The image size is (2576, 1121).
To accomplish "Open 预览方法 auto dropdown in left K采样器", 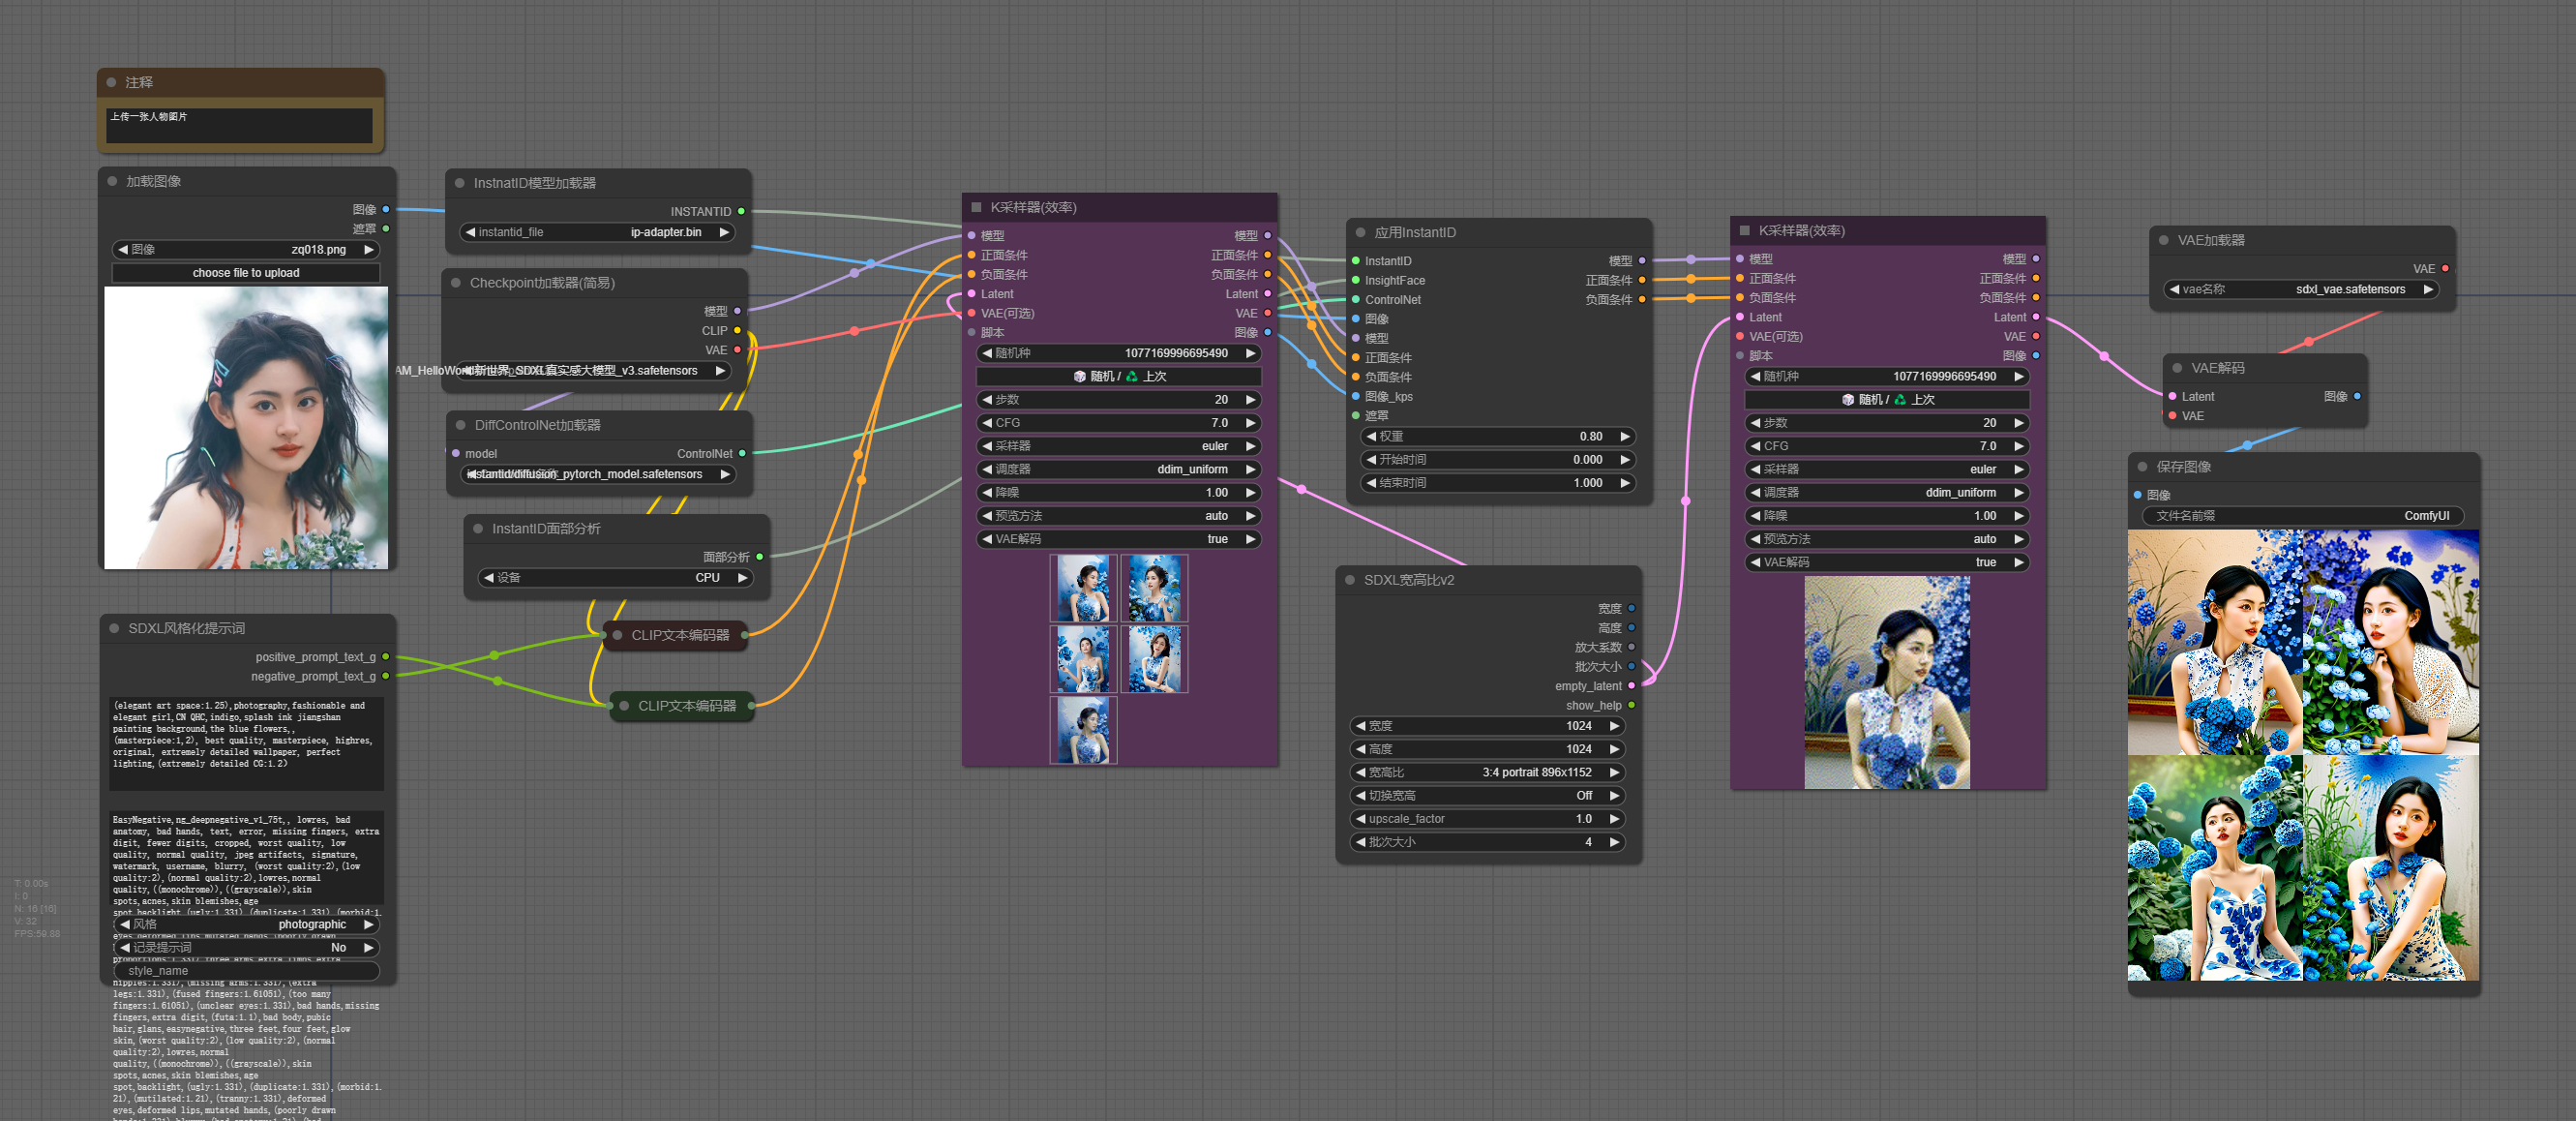I will (x=1119, y=516).
